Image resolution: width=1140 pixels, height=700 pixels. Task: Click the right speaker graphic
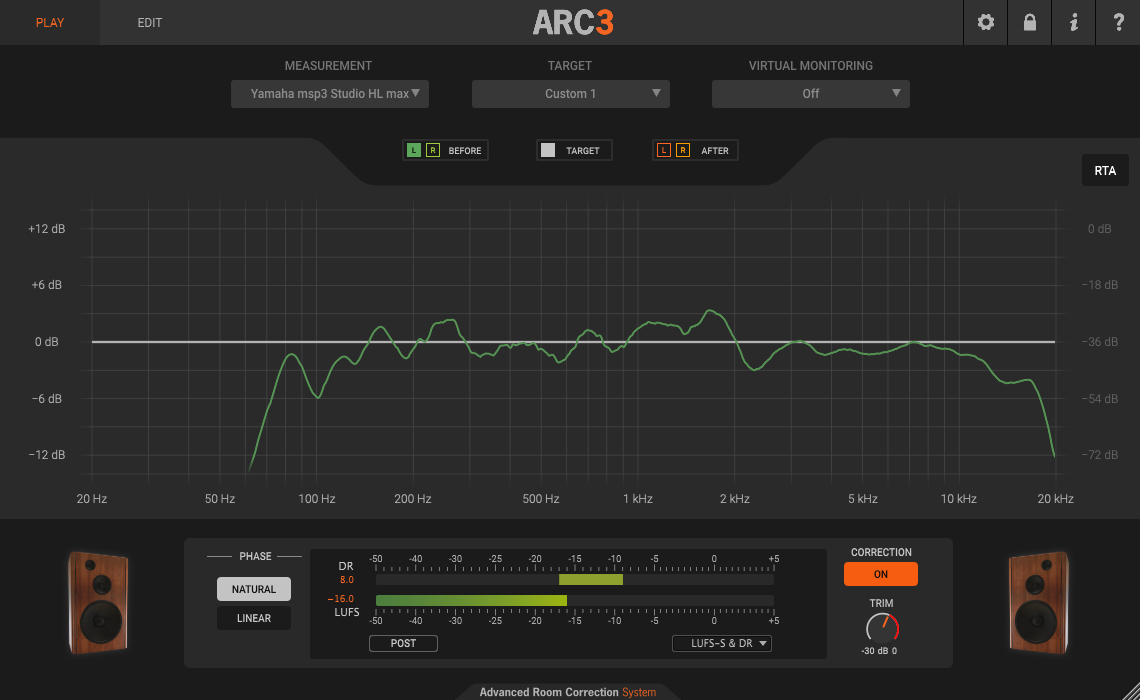point(1040,604)
